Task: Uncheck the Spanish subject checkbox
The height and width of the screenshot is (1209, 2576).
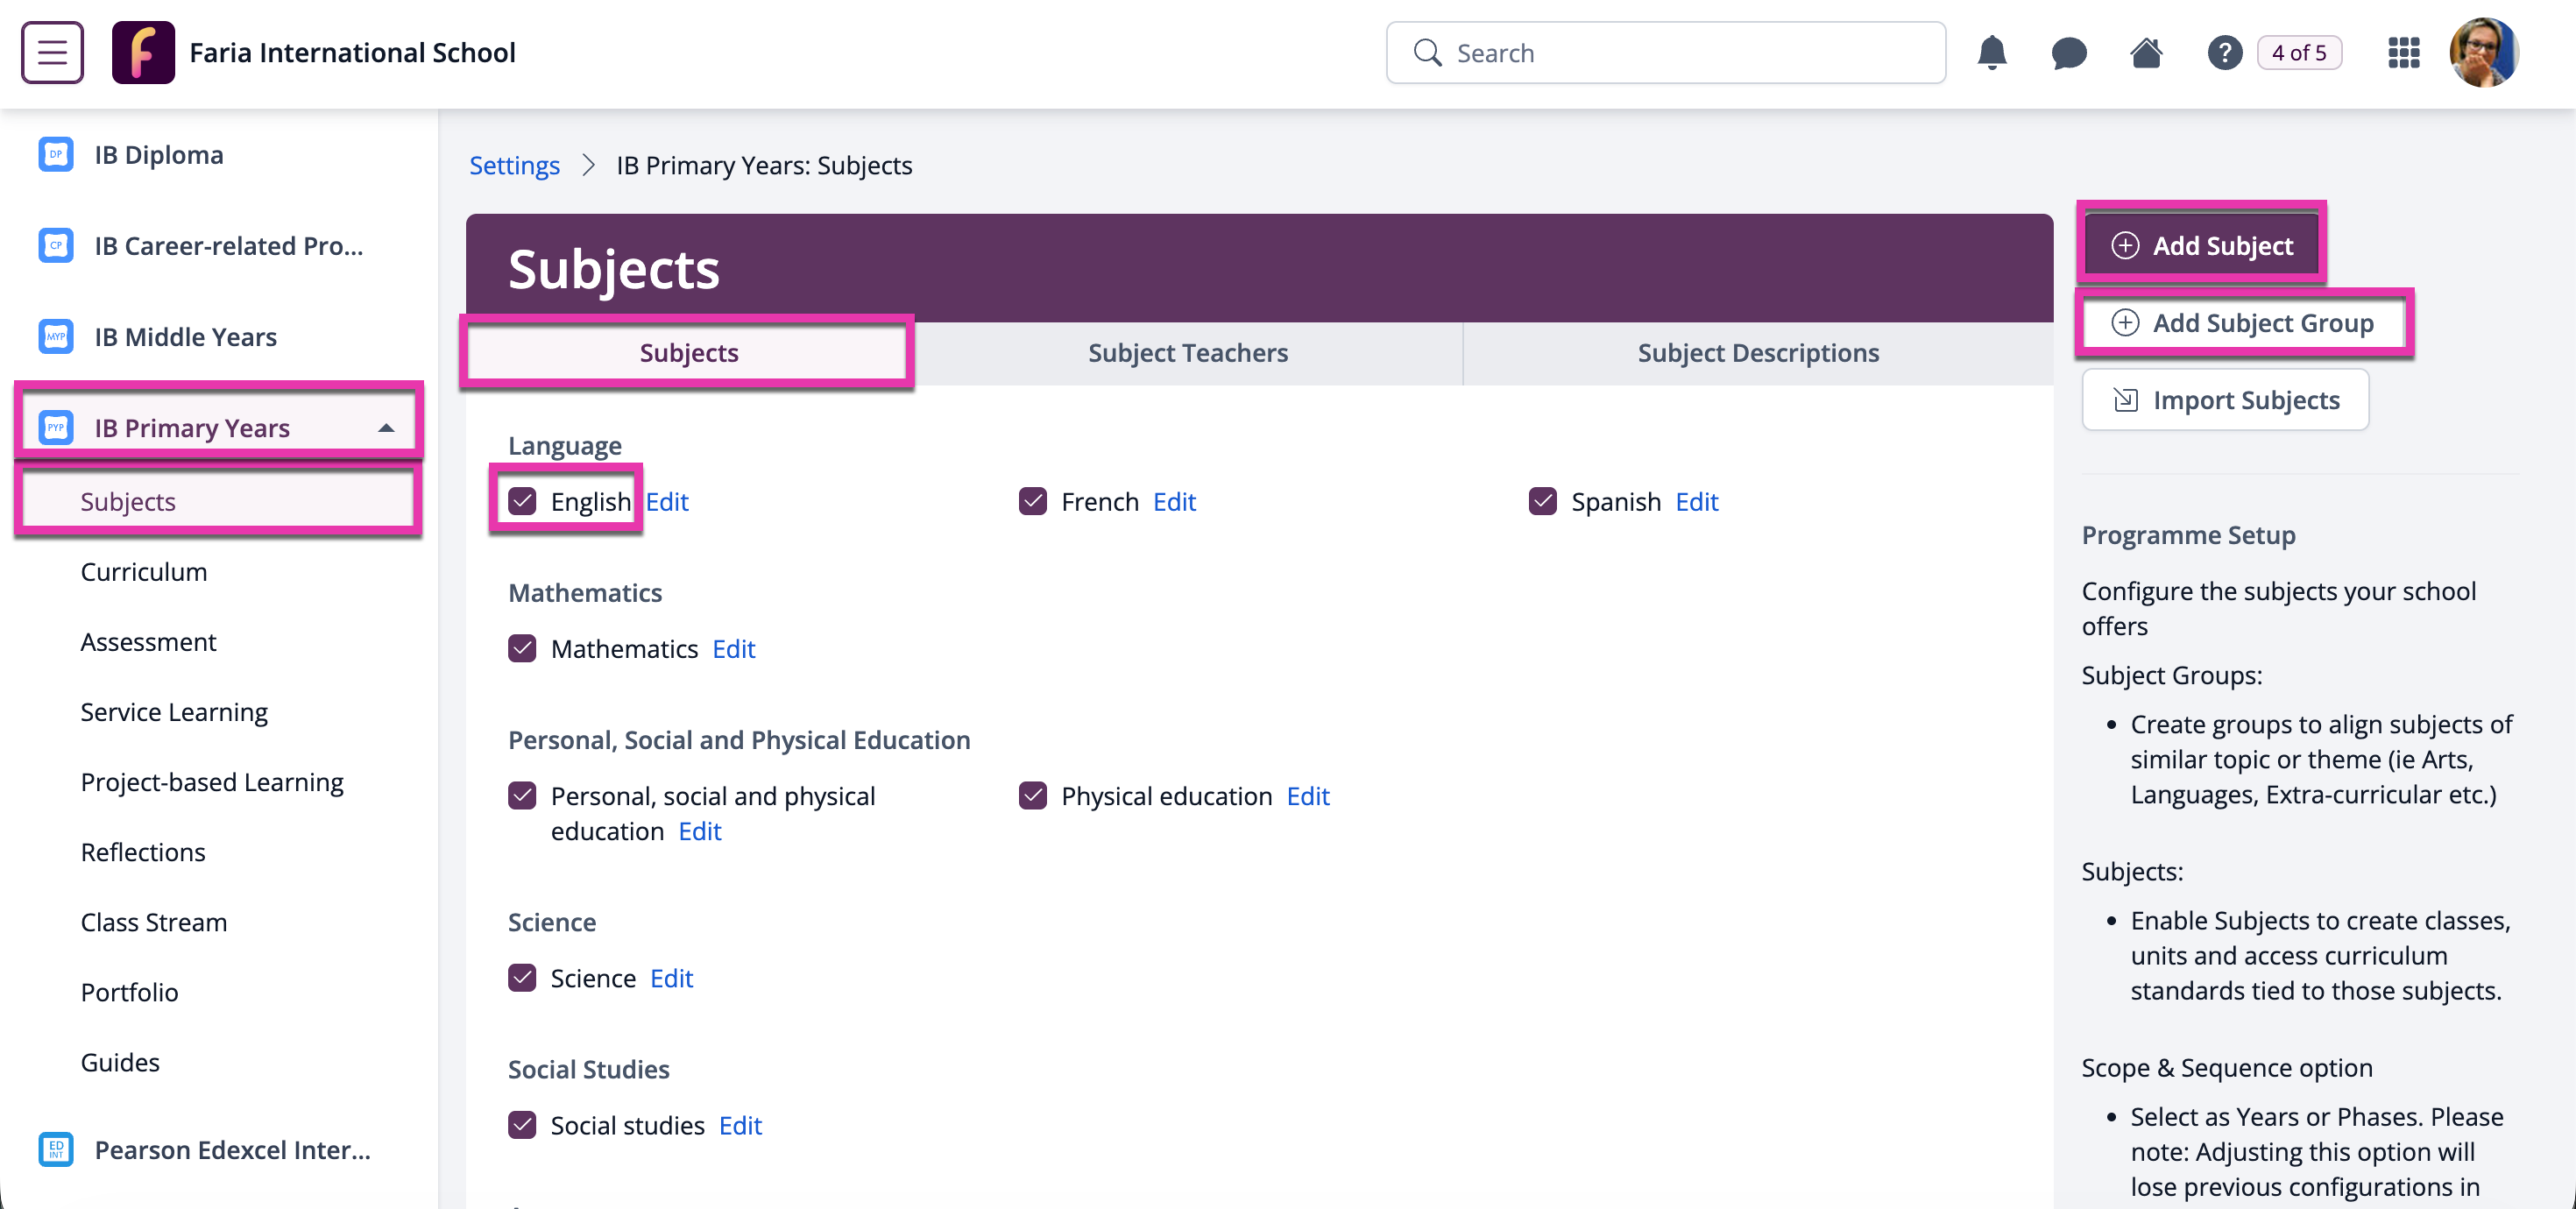Action: click(1543, 501)
